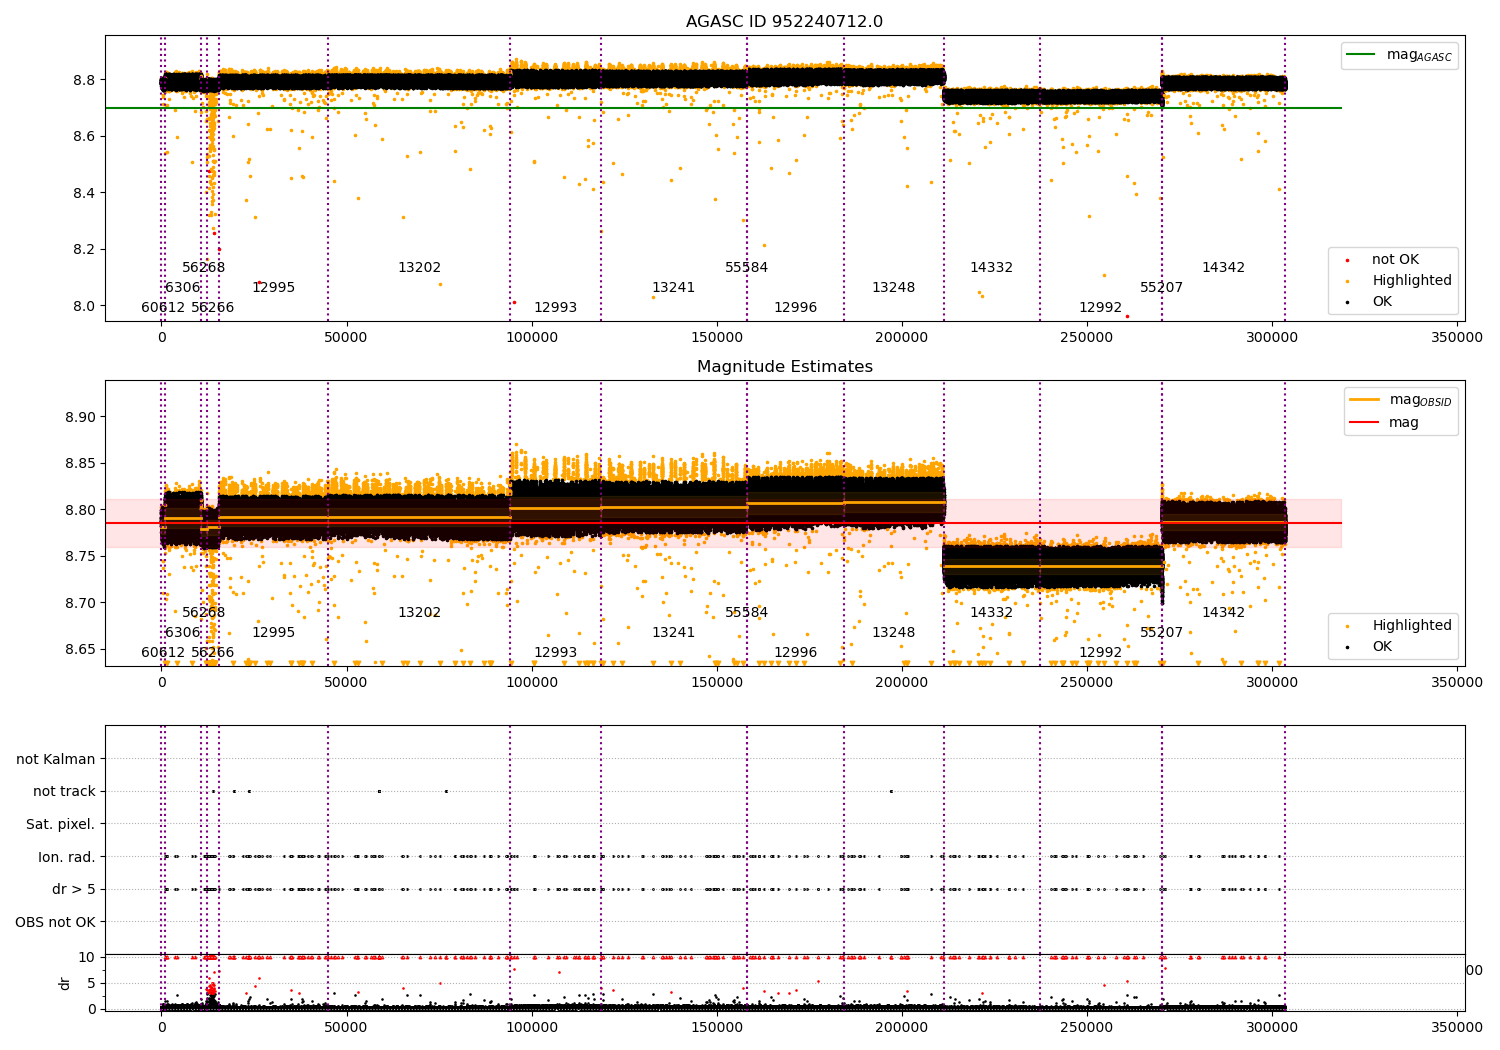1500x1050 pixels.
Task: Click obsid label 12996 in the AGASC ID plot
Action: click(x=796, y=308)
